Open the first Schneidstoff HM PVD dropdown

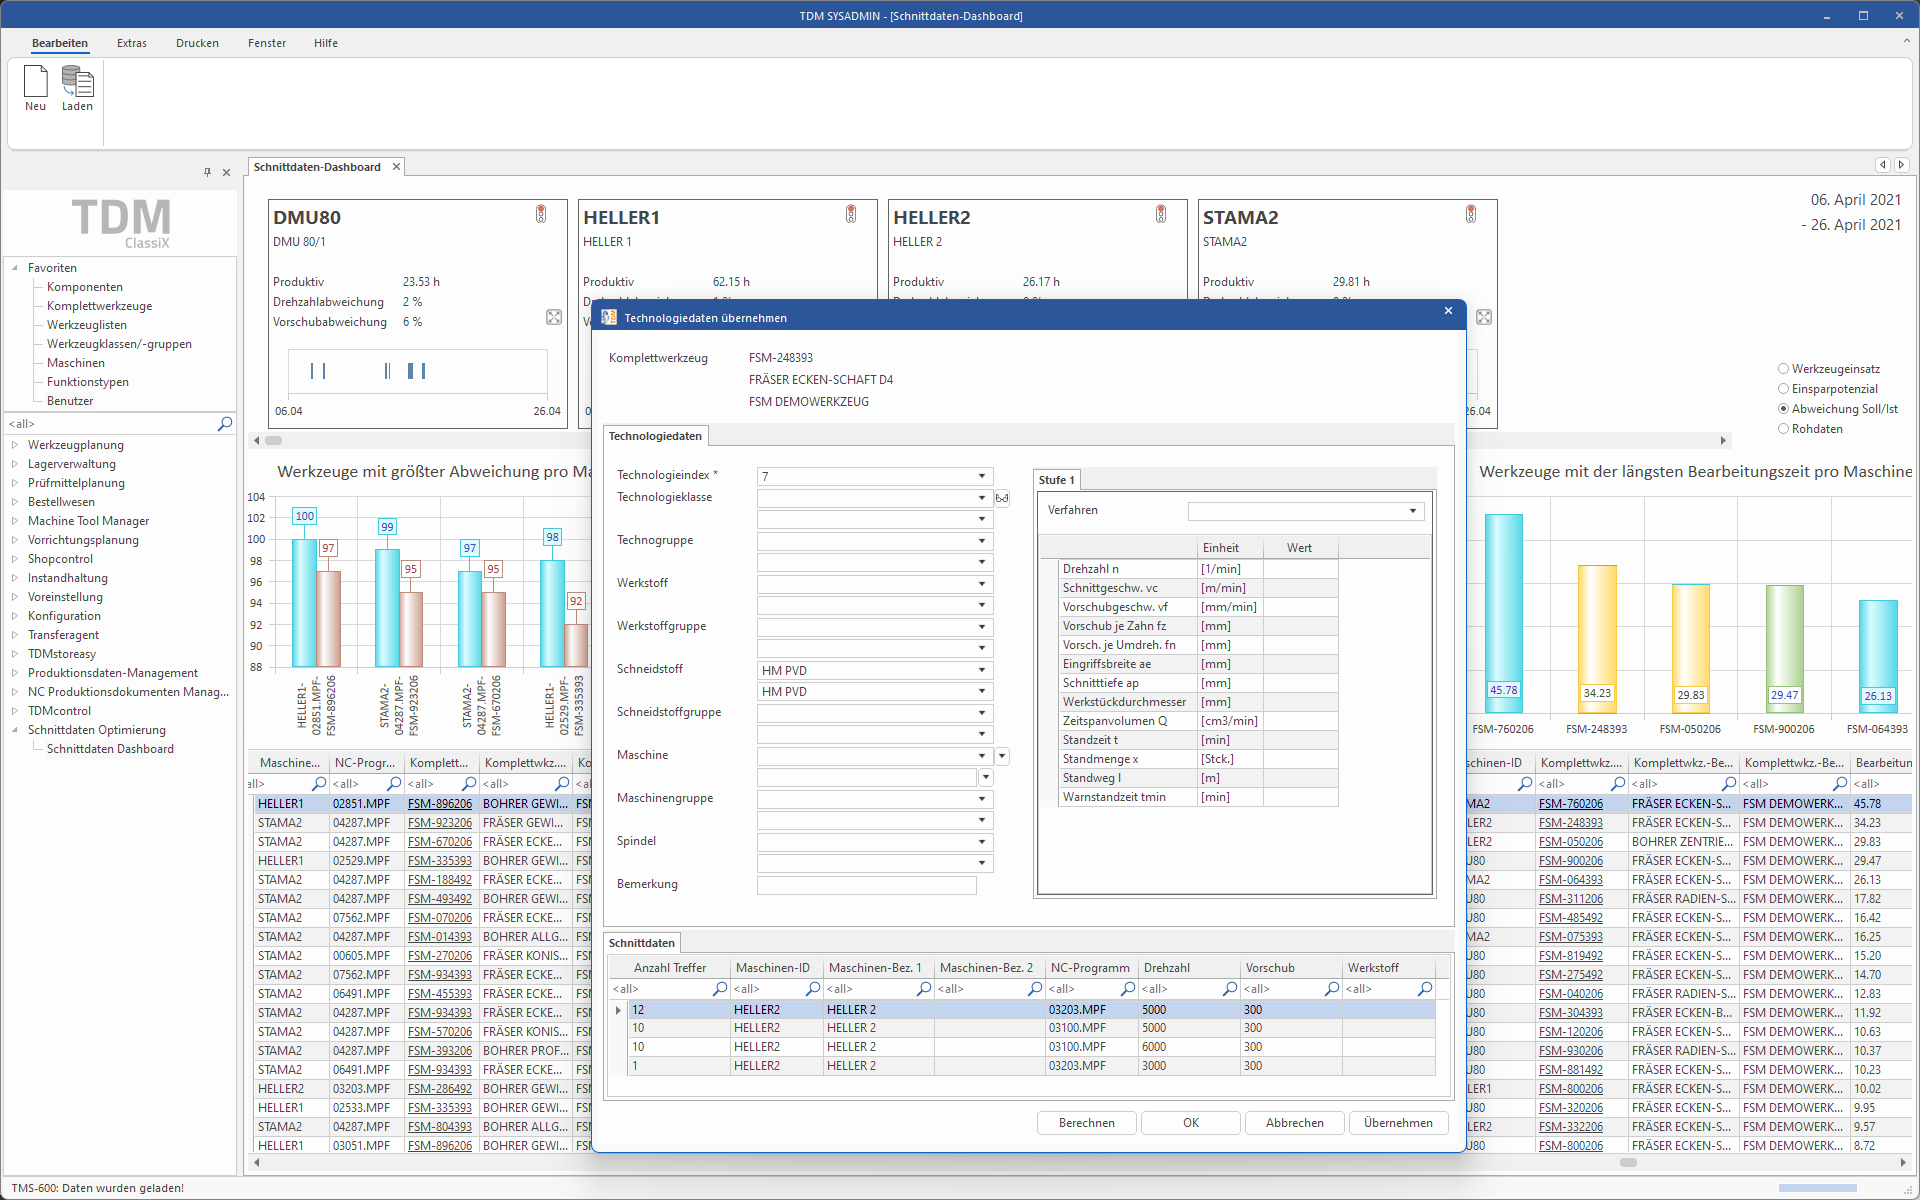pyautogui.click(x=982, y=670)
